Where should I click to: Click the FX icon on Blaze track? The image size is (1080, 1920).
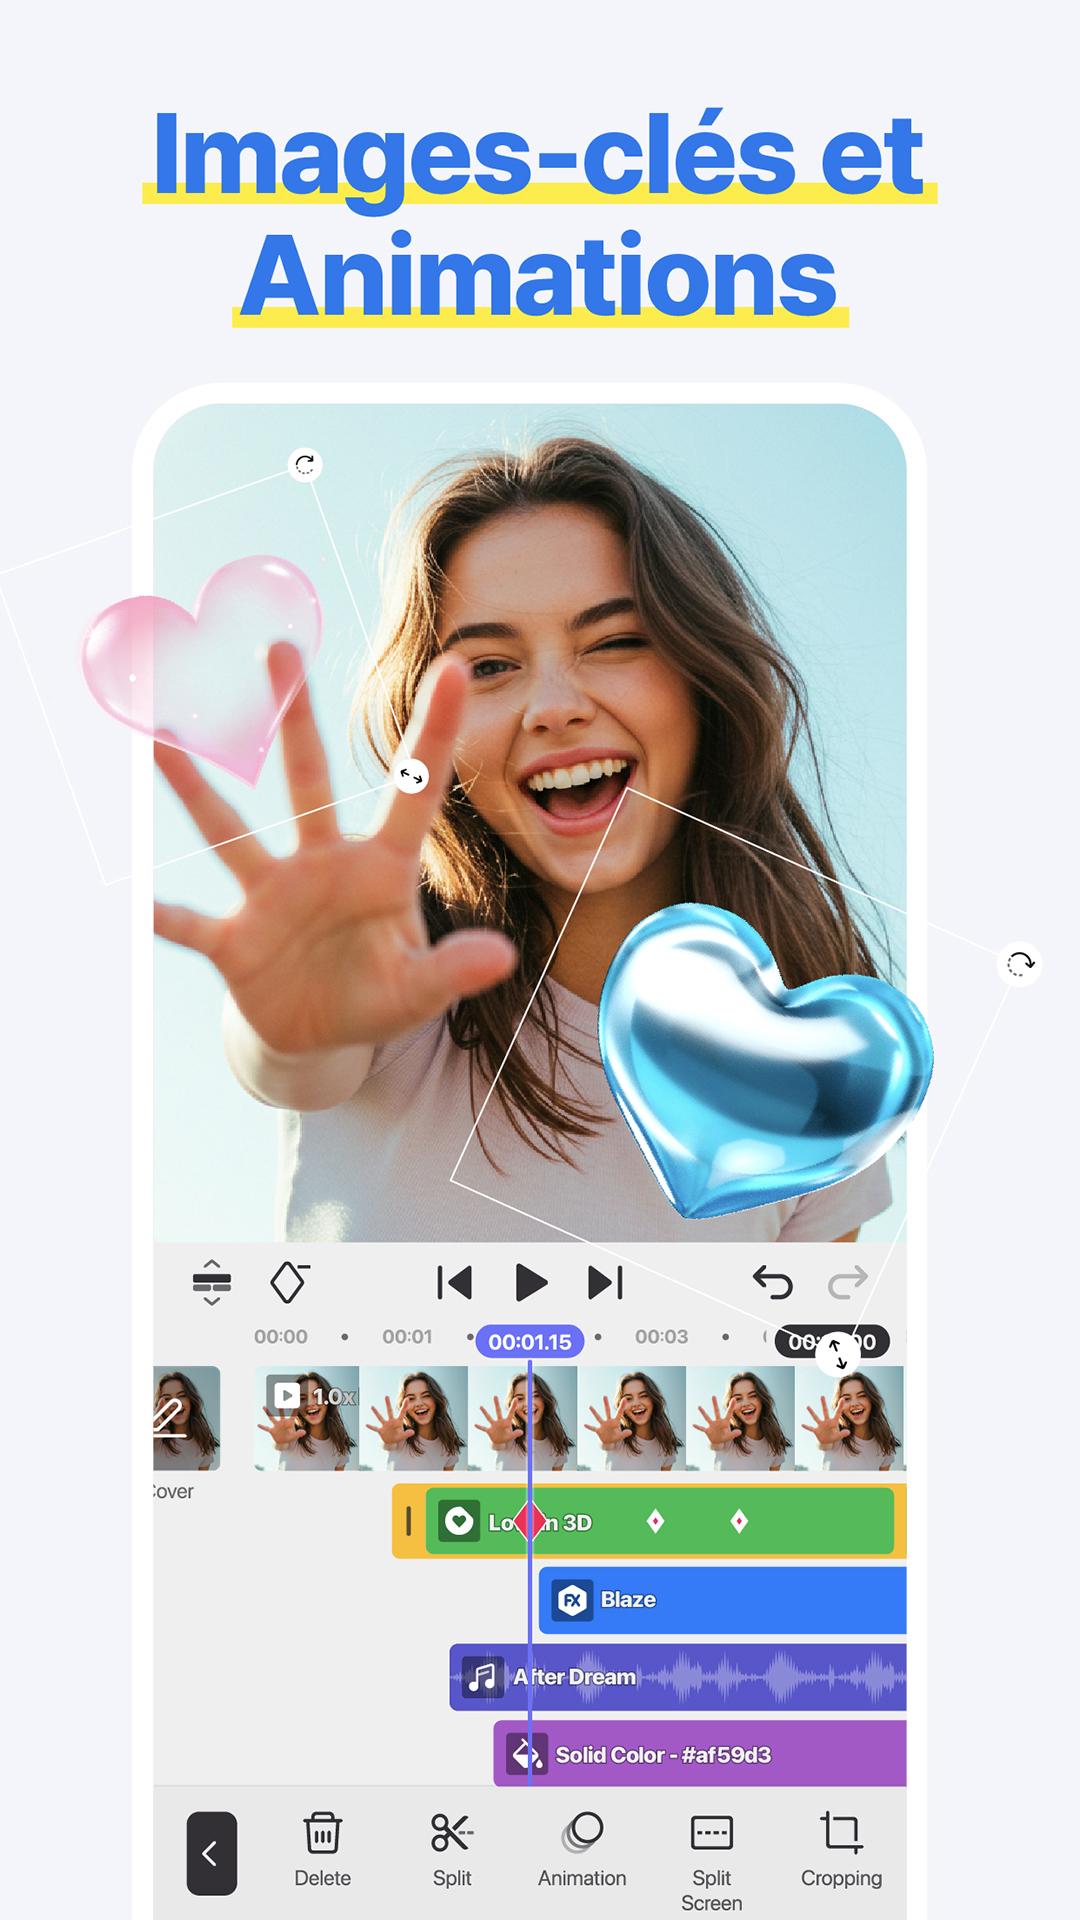coord(572,1600)
